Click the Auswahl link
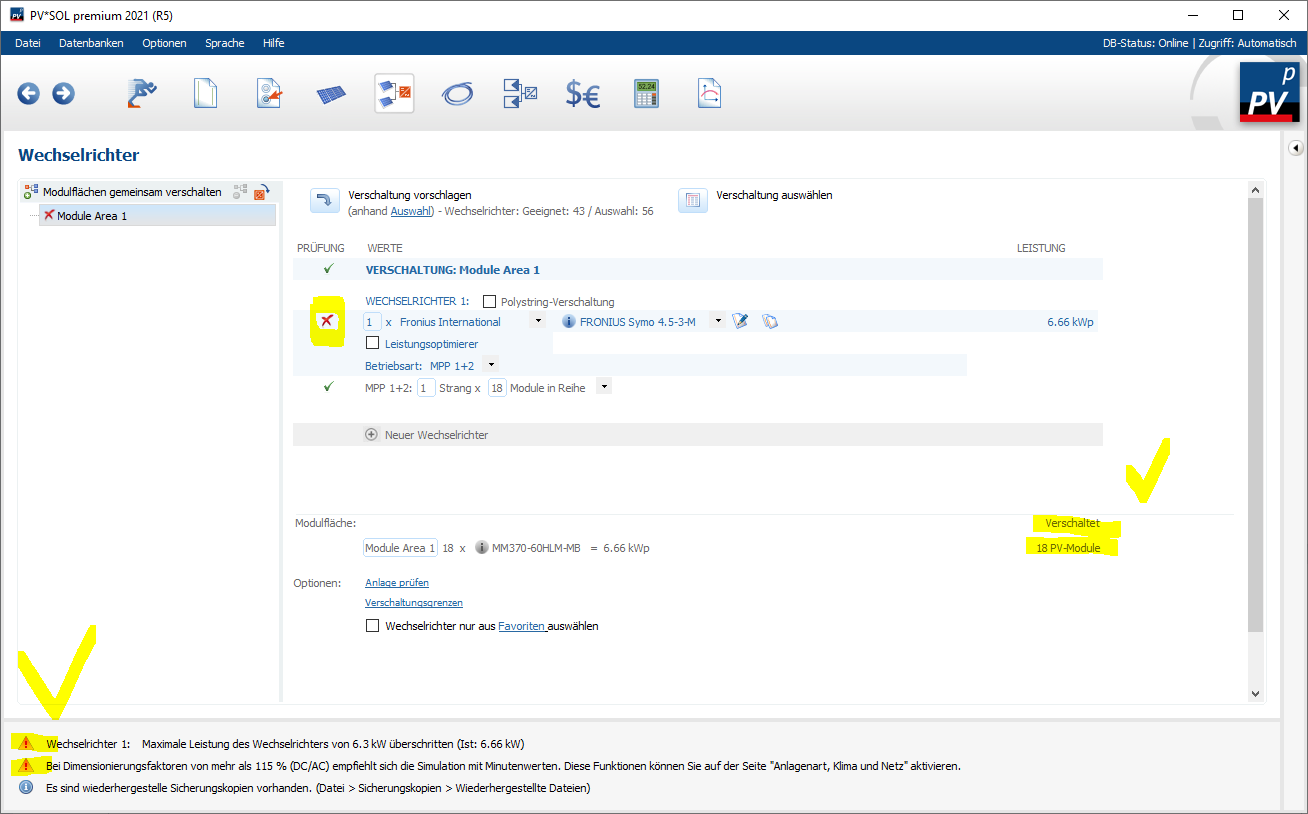Screen dimensions: 1308x814 coord(412,212)
